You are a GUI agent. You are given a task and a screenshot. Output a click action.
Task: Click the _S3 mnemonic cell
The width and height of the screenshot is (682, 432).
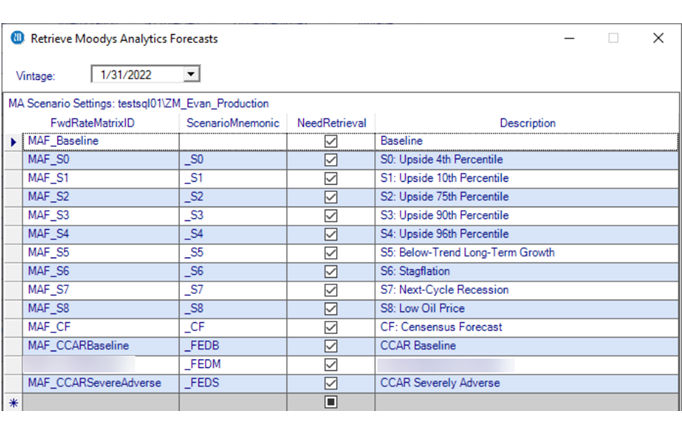(x=233, y=216)
